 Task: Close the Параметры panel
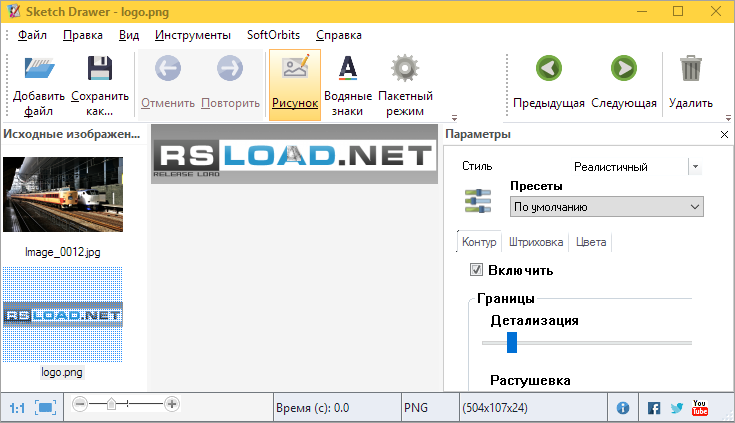pyautogui.click(x=724, y=135)
